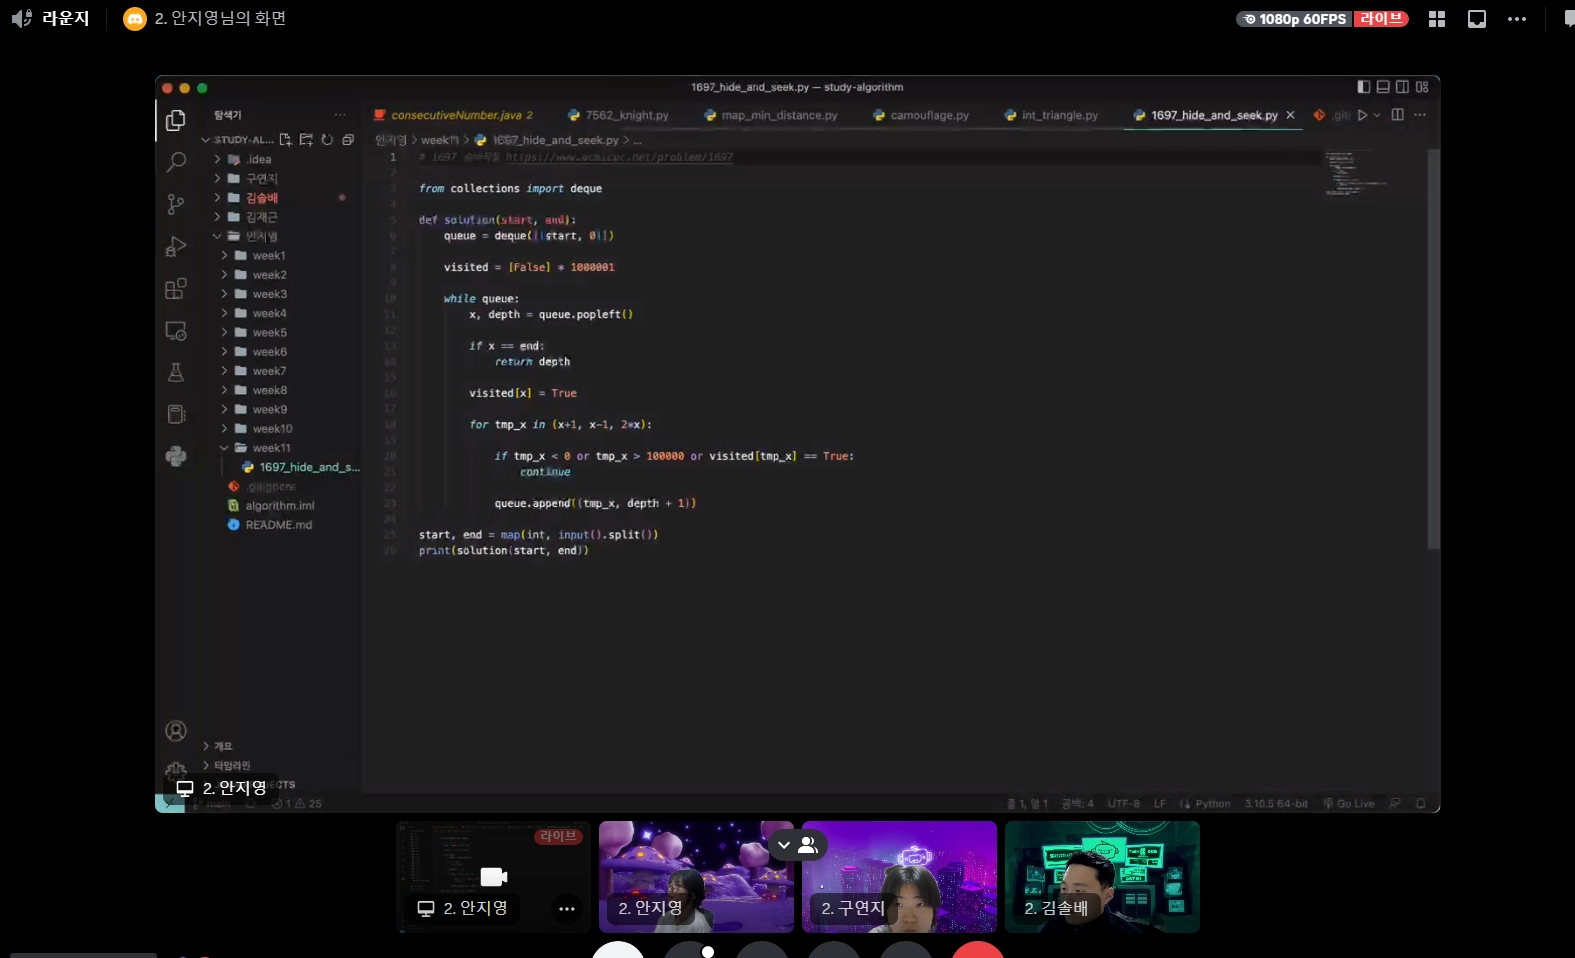Expand the week5 folder

269,333
